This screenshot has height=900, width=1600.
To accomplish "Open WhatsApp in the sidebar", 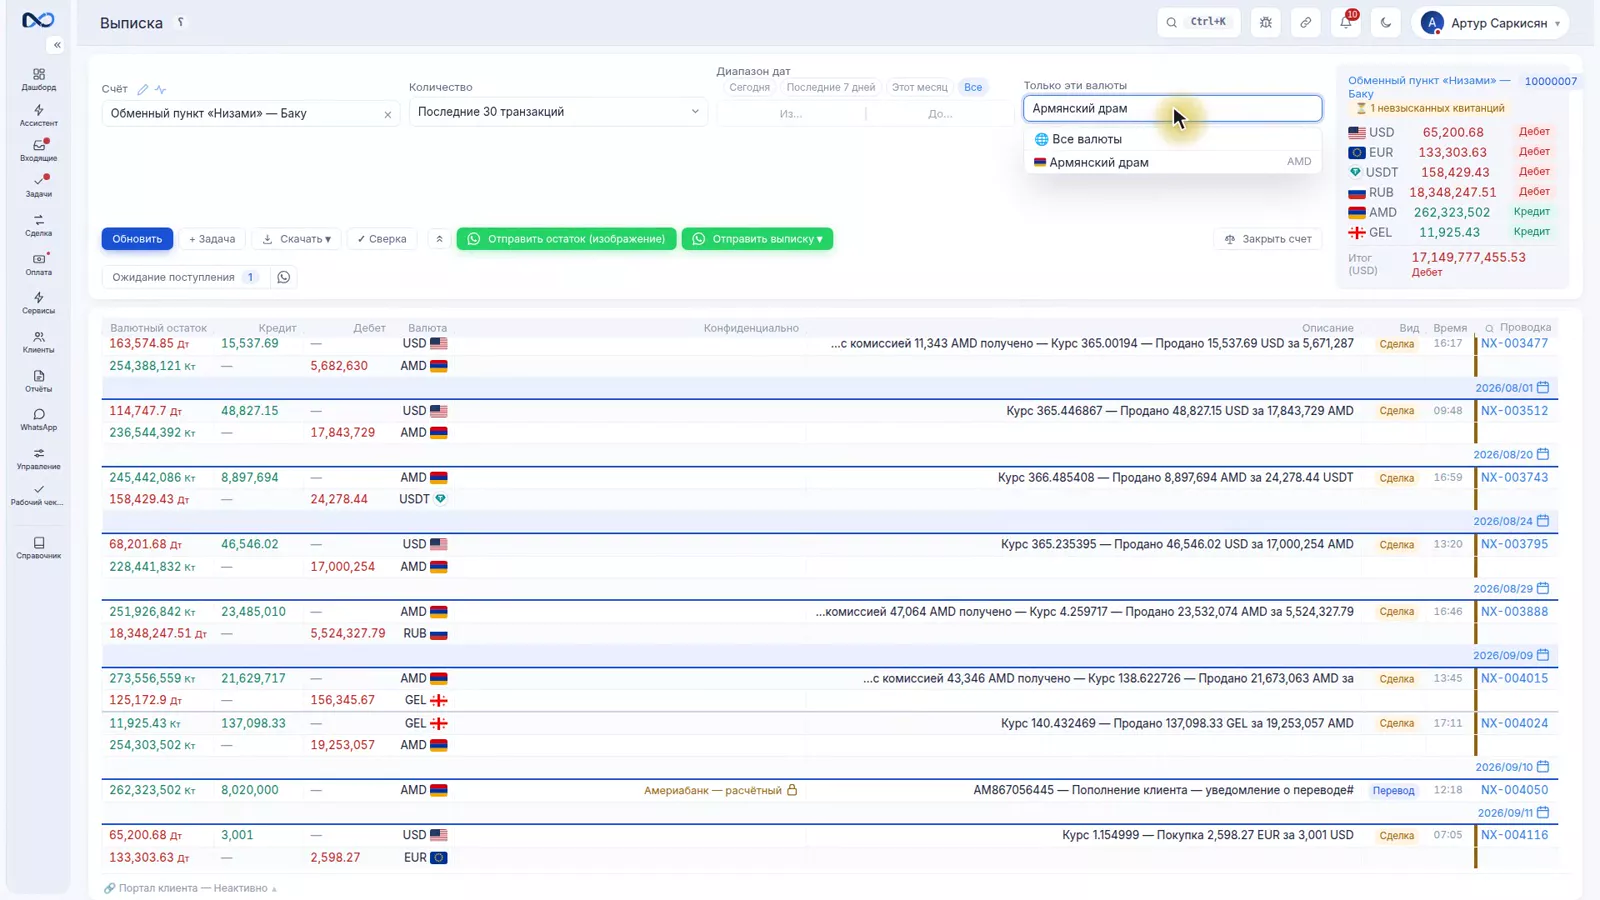I will (38, 420).
